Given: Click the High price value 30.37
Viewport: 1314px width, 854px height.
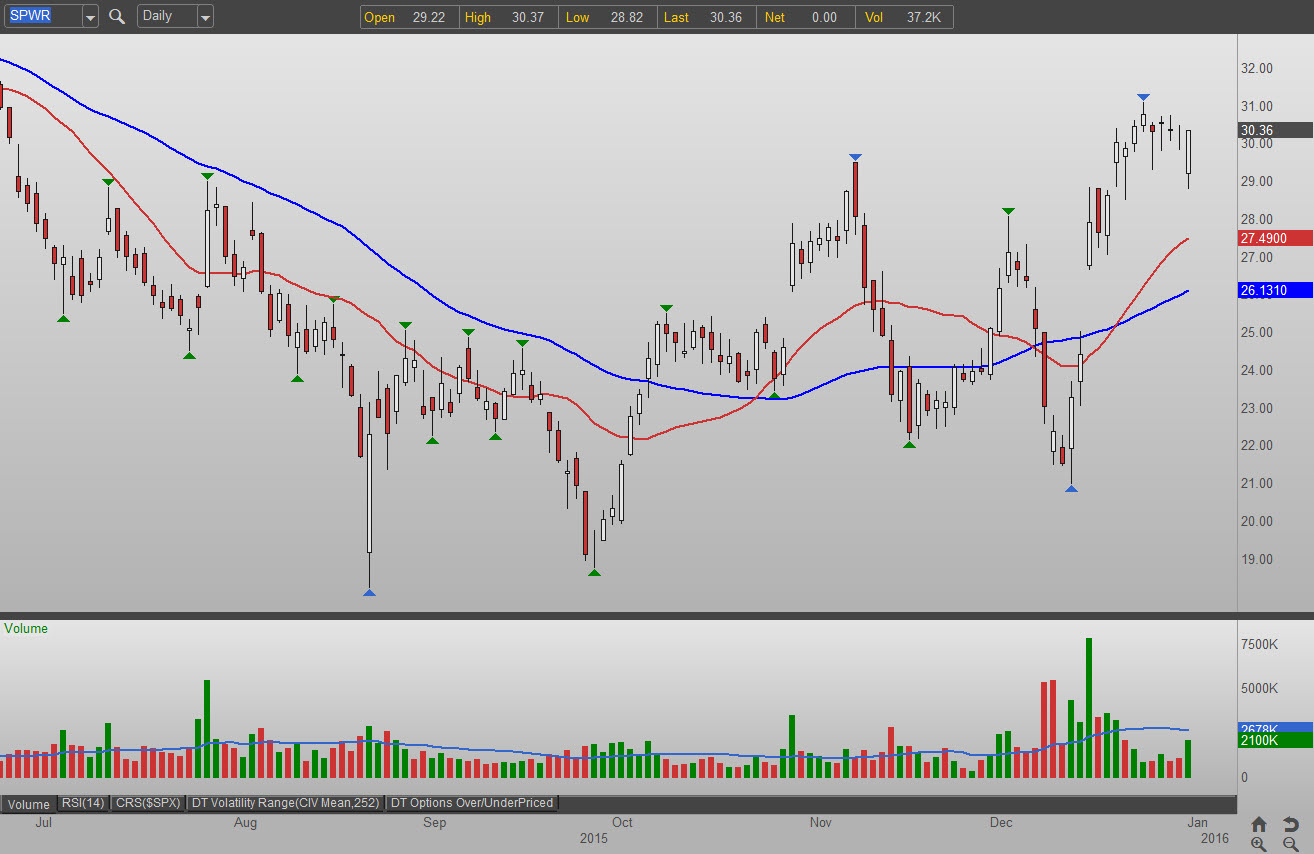Looking at the screenshot, I should (529, 17).
